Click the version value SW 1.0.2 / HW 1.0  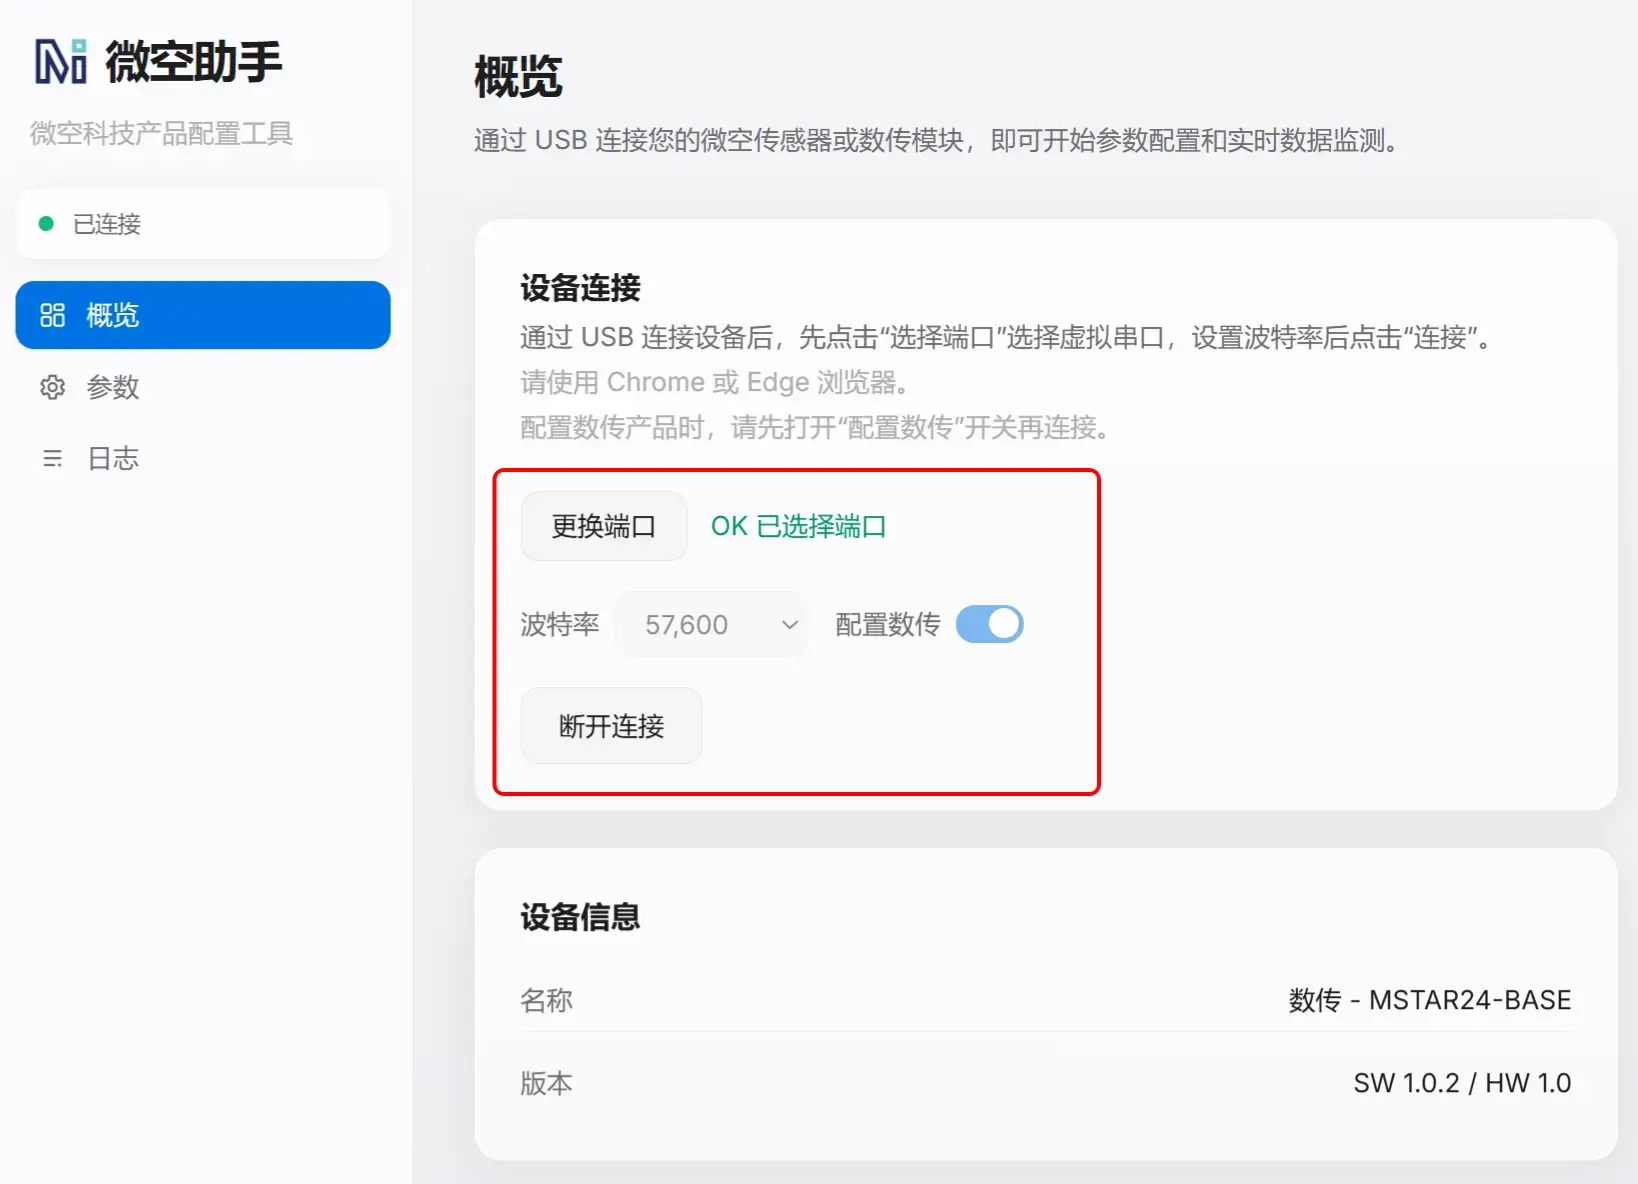[1462, 1083]
